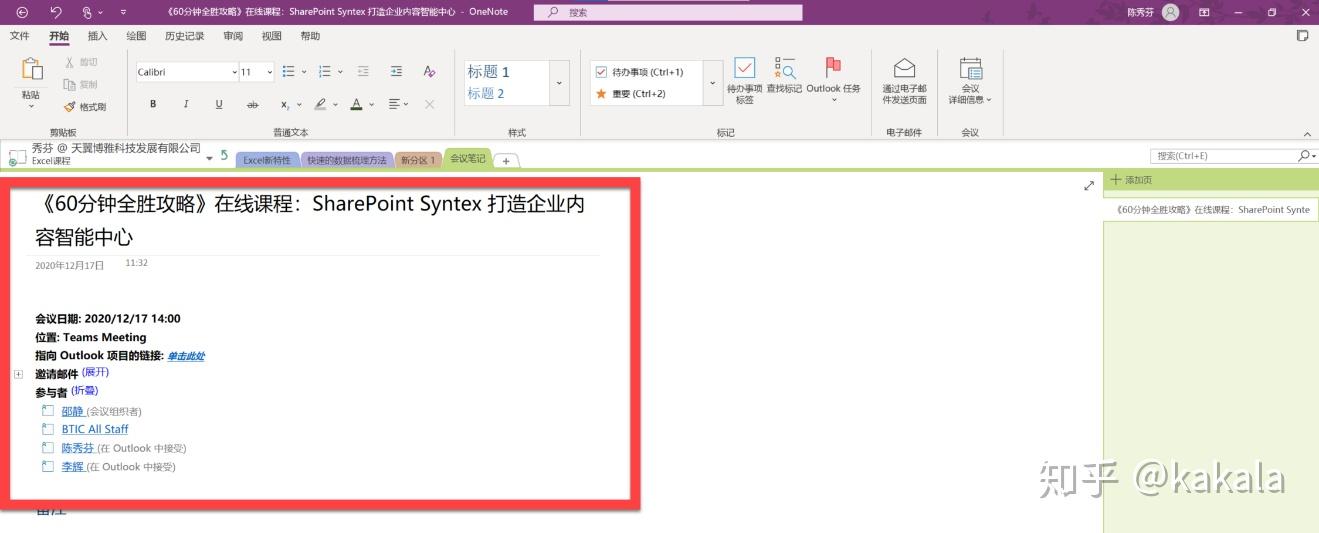Decrease indent of paragraph
This screenshot has height=533, width=1319.
pyautogui.click(x=364, y=72)
